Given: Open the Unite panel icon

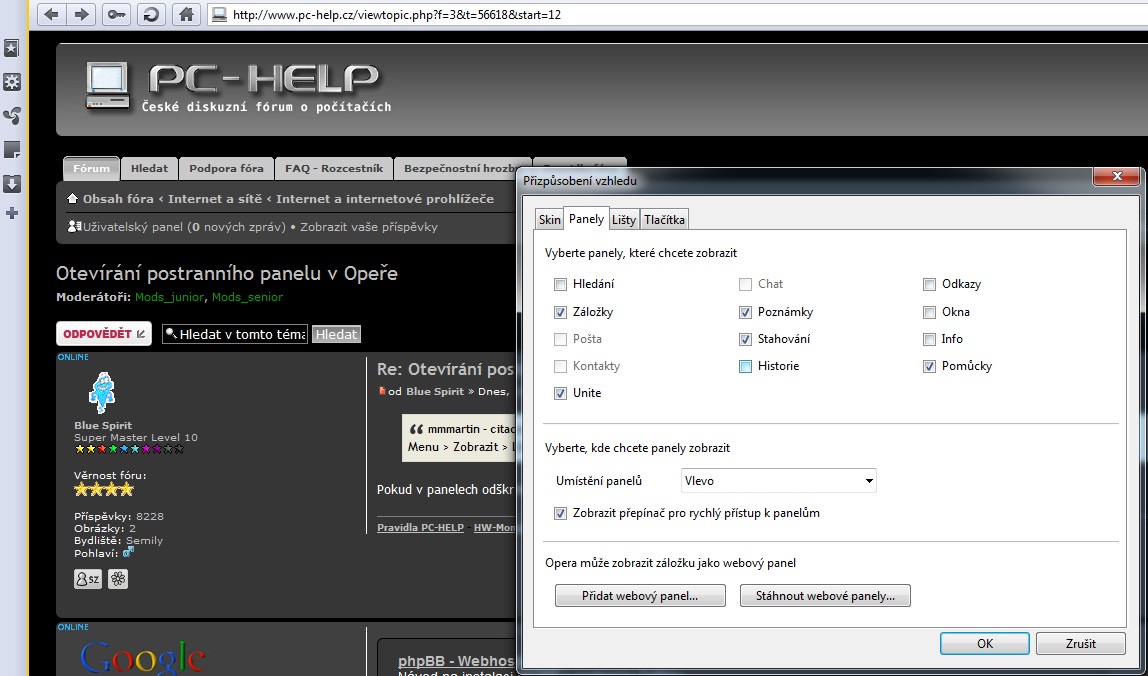Looking at the screenshot, I should (x=12, y=116).
